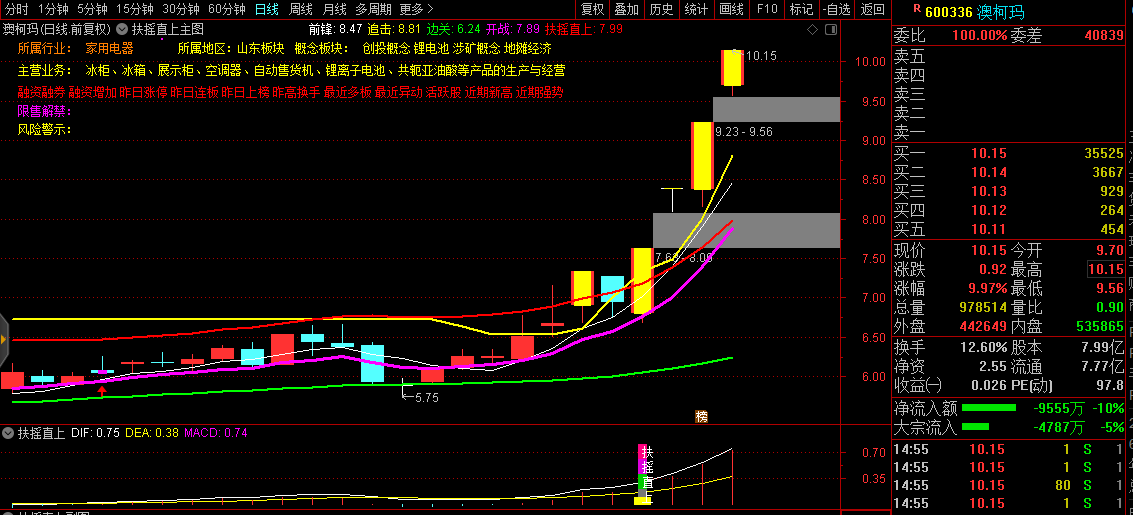Open the 画线 drawing tools

pos(731,10)
